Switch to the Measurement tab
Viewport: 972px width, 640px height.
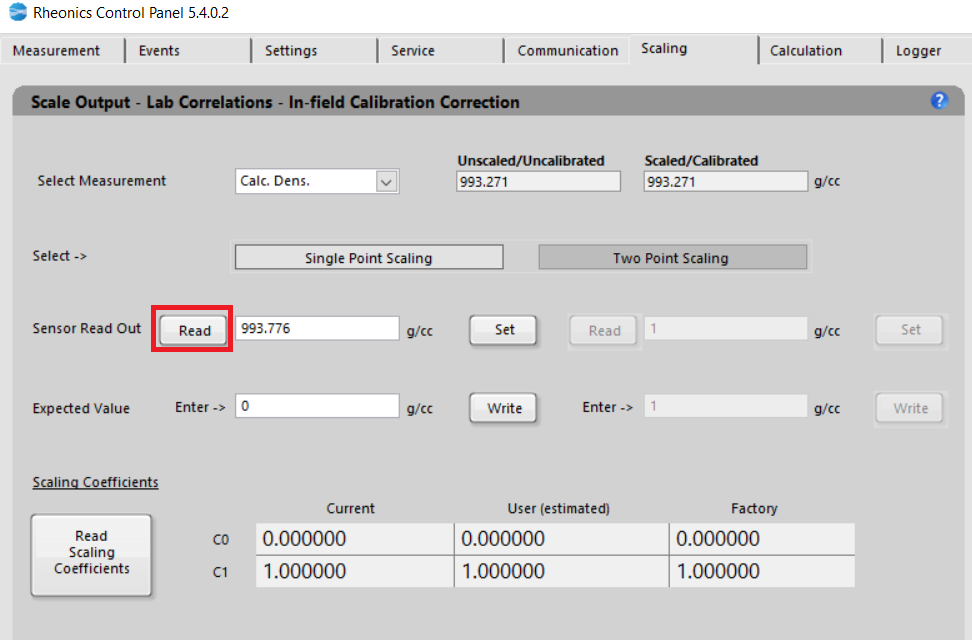(x=57, y=51)
